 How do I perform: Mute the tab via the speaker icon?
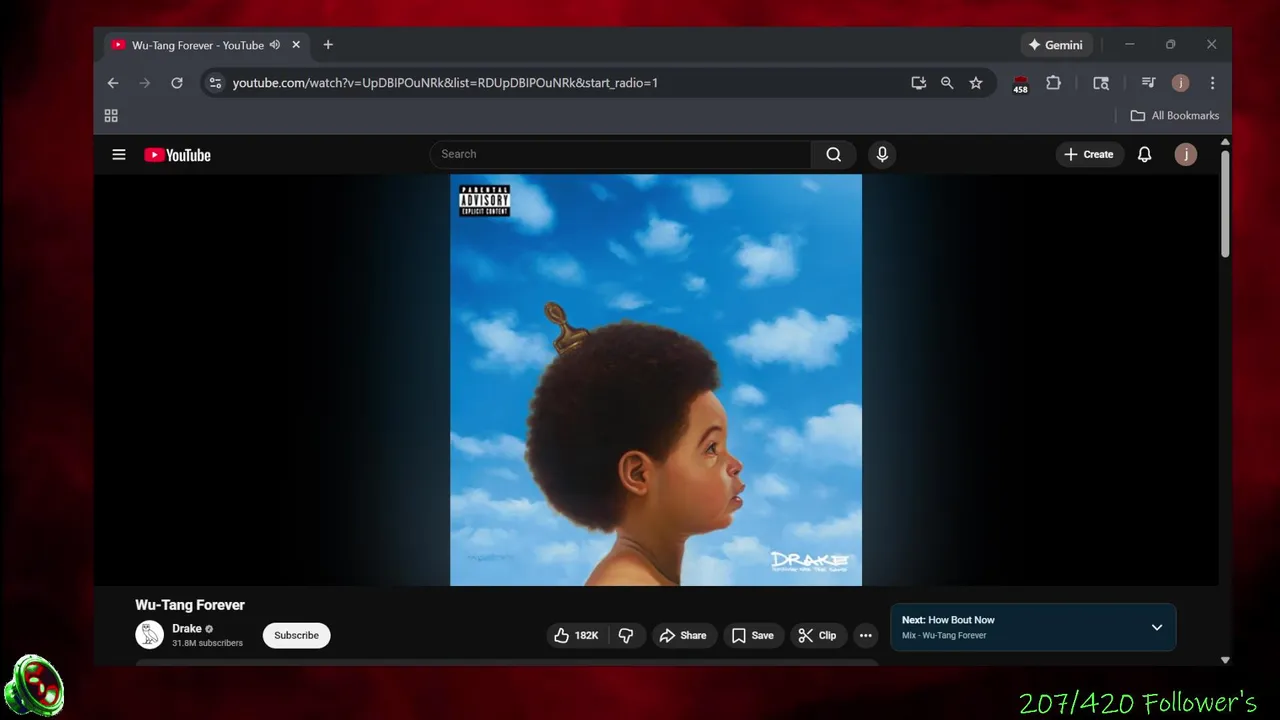[x=275, y=45]
